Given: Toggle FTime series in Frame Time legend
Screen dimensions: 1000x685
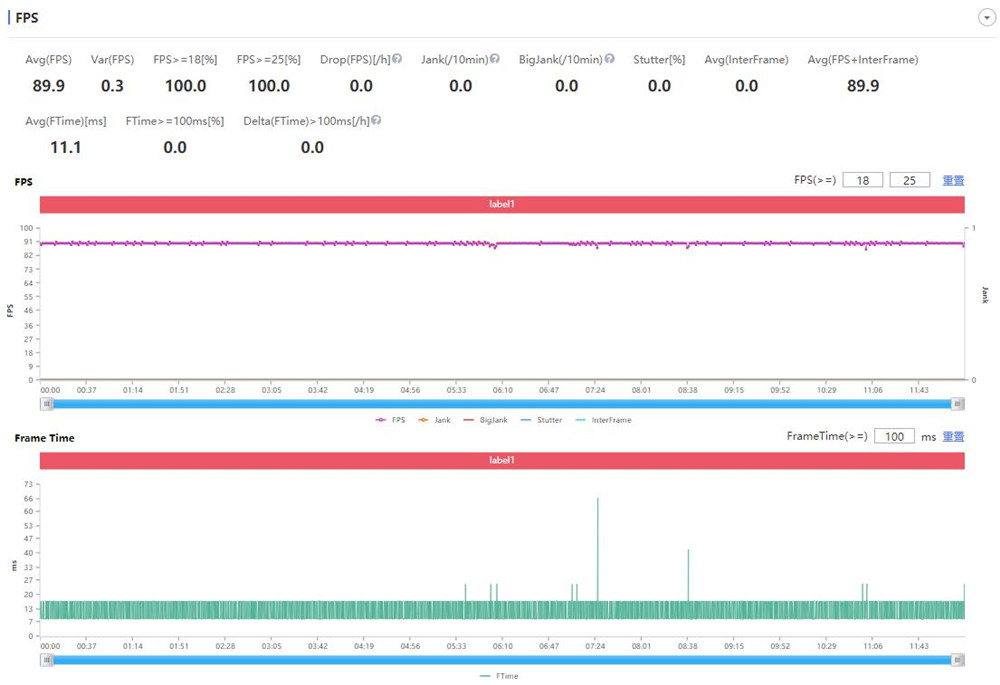Looking at the screenshot, I should click(x=499, y=676).
